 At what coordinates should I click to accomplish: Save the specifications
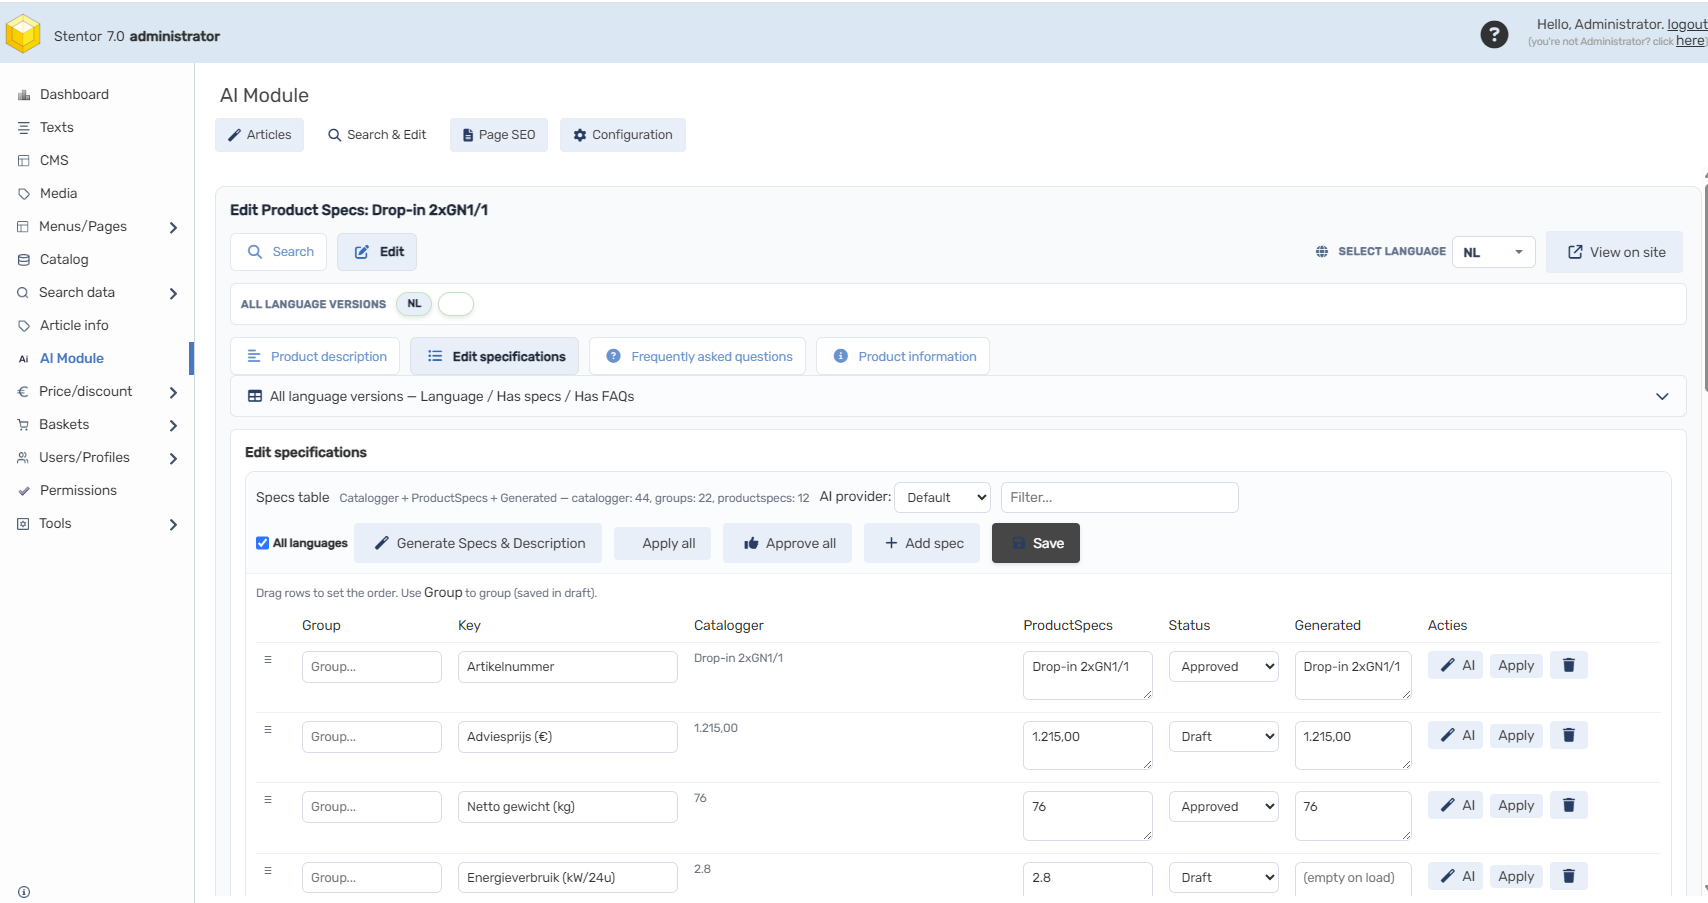[x=1036, y=543]
